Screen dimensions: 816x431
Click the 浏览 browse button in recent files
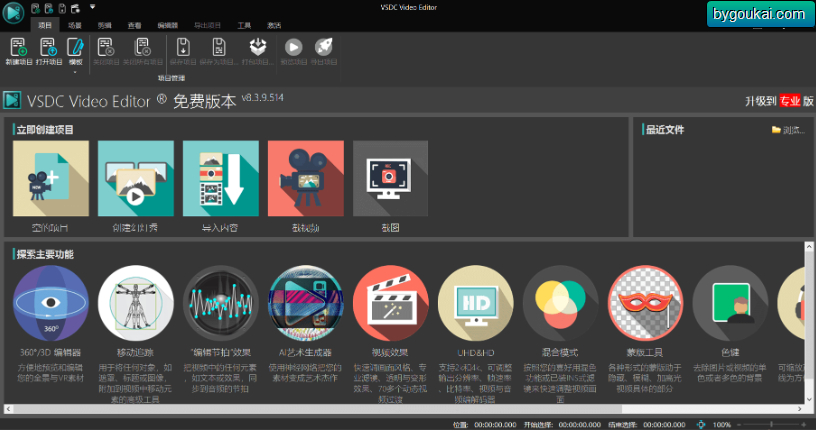(x=788, y=130)
